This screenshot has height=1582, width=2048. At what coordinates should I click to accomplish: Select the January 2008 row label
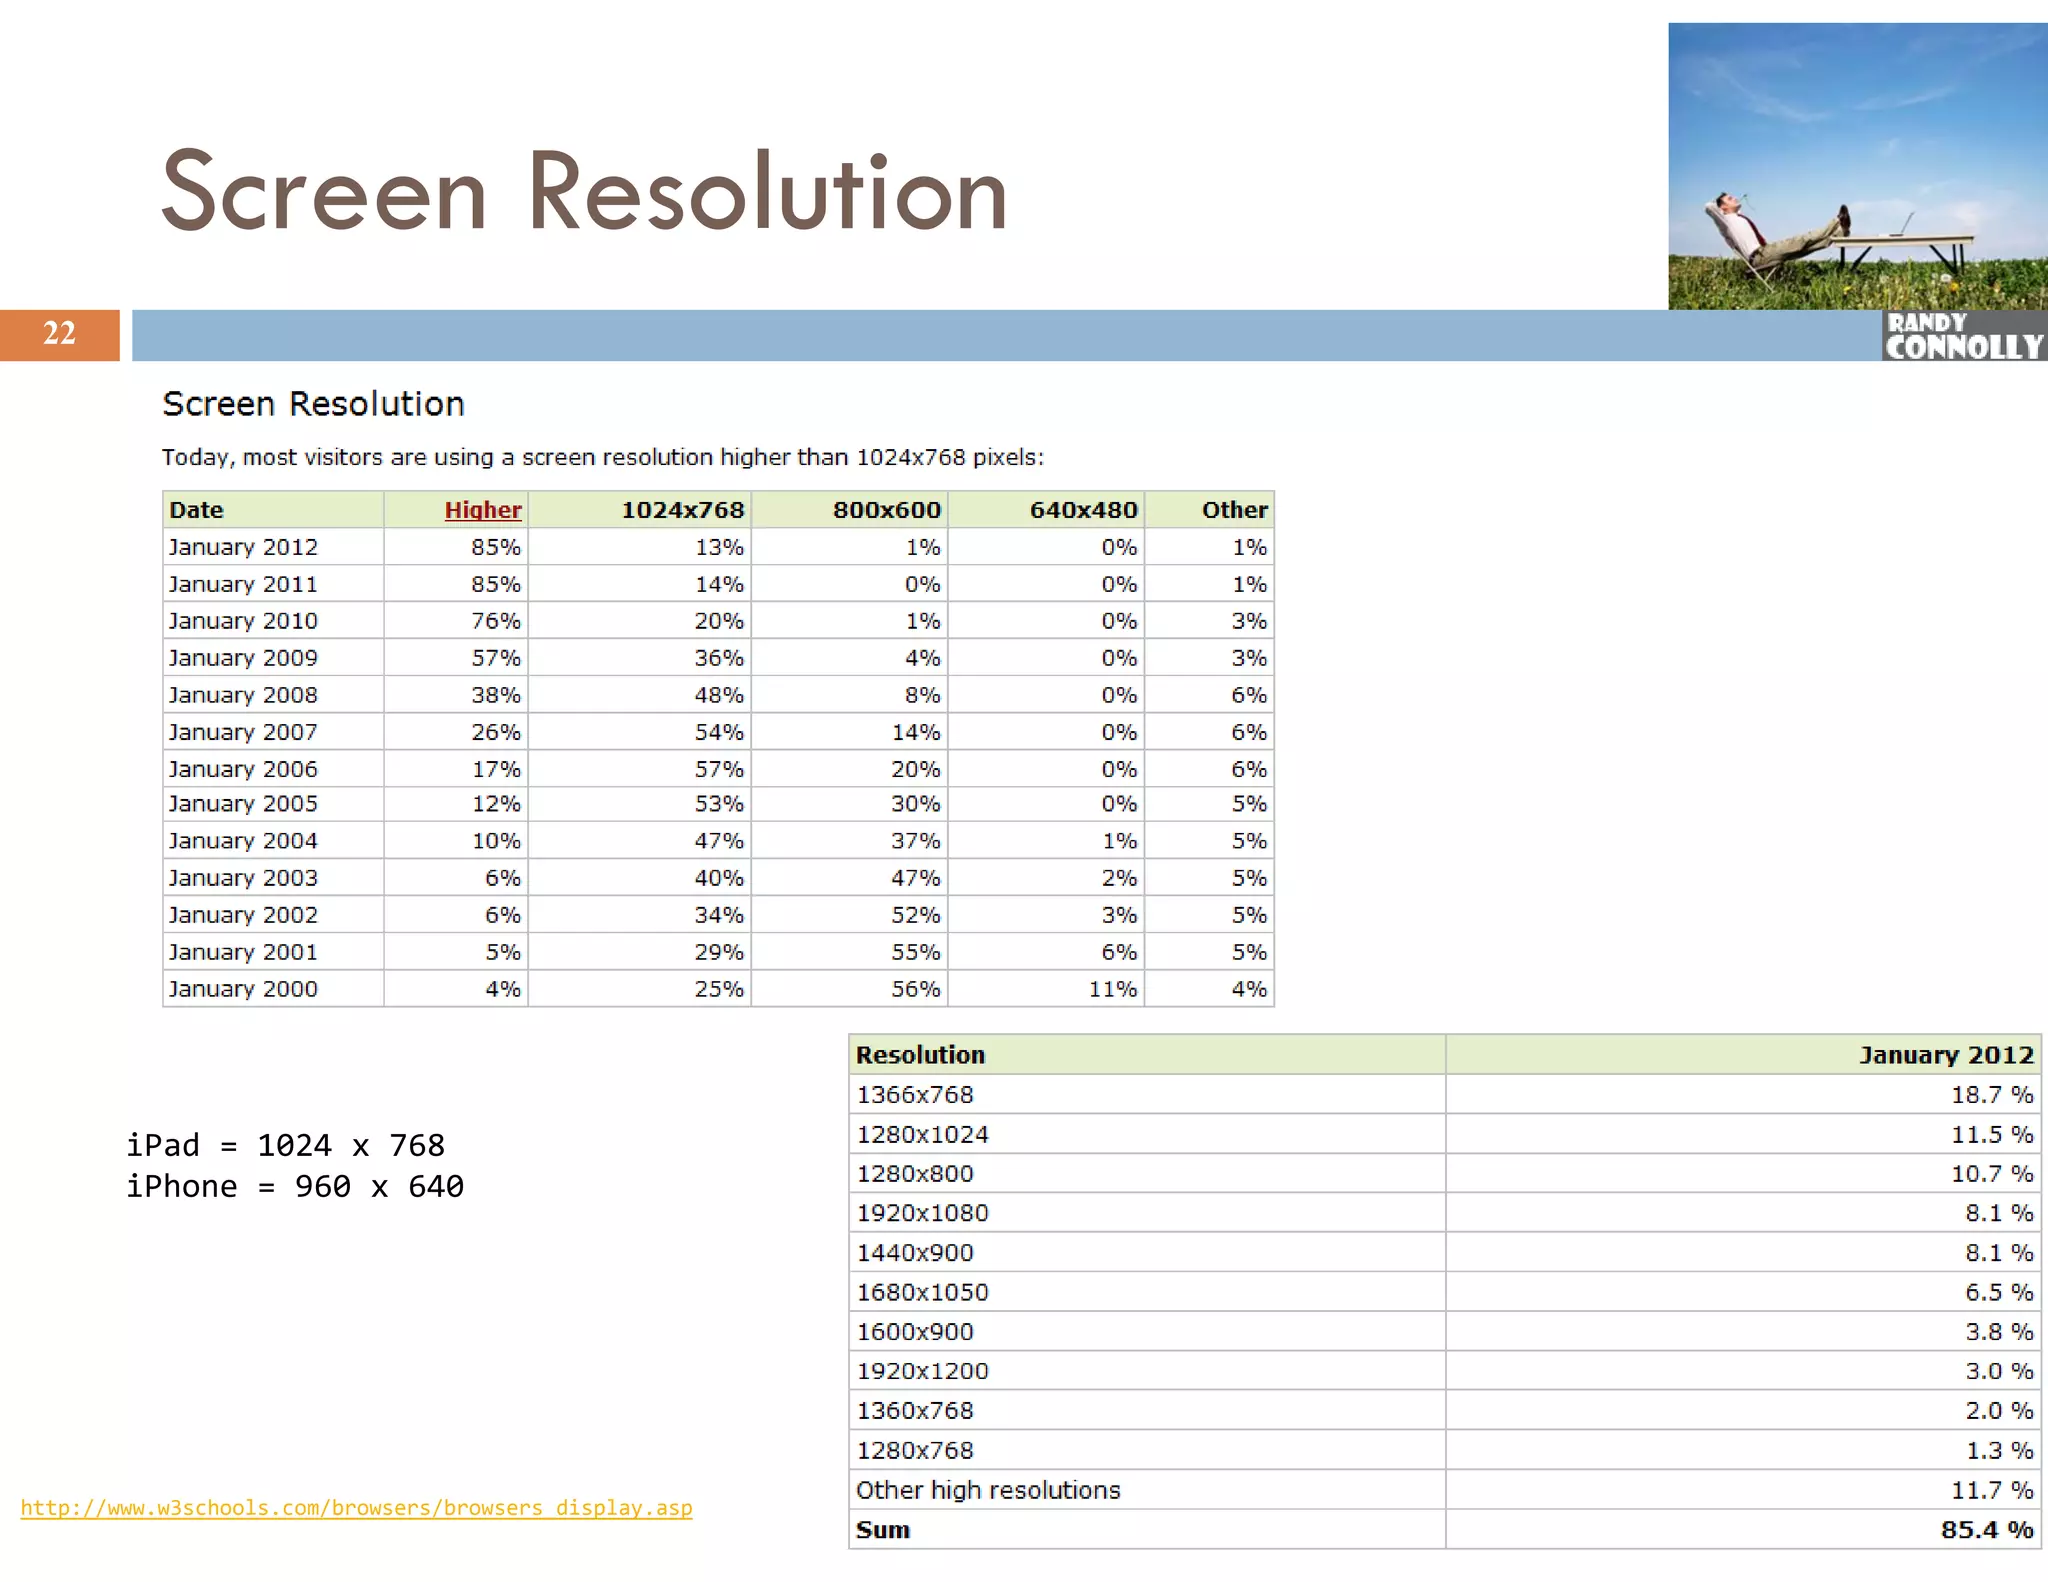[243, 695]
